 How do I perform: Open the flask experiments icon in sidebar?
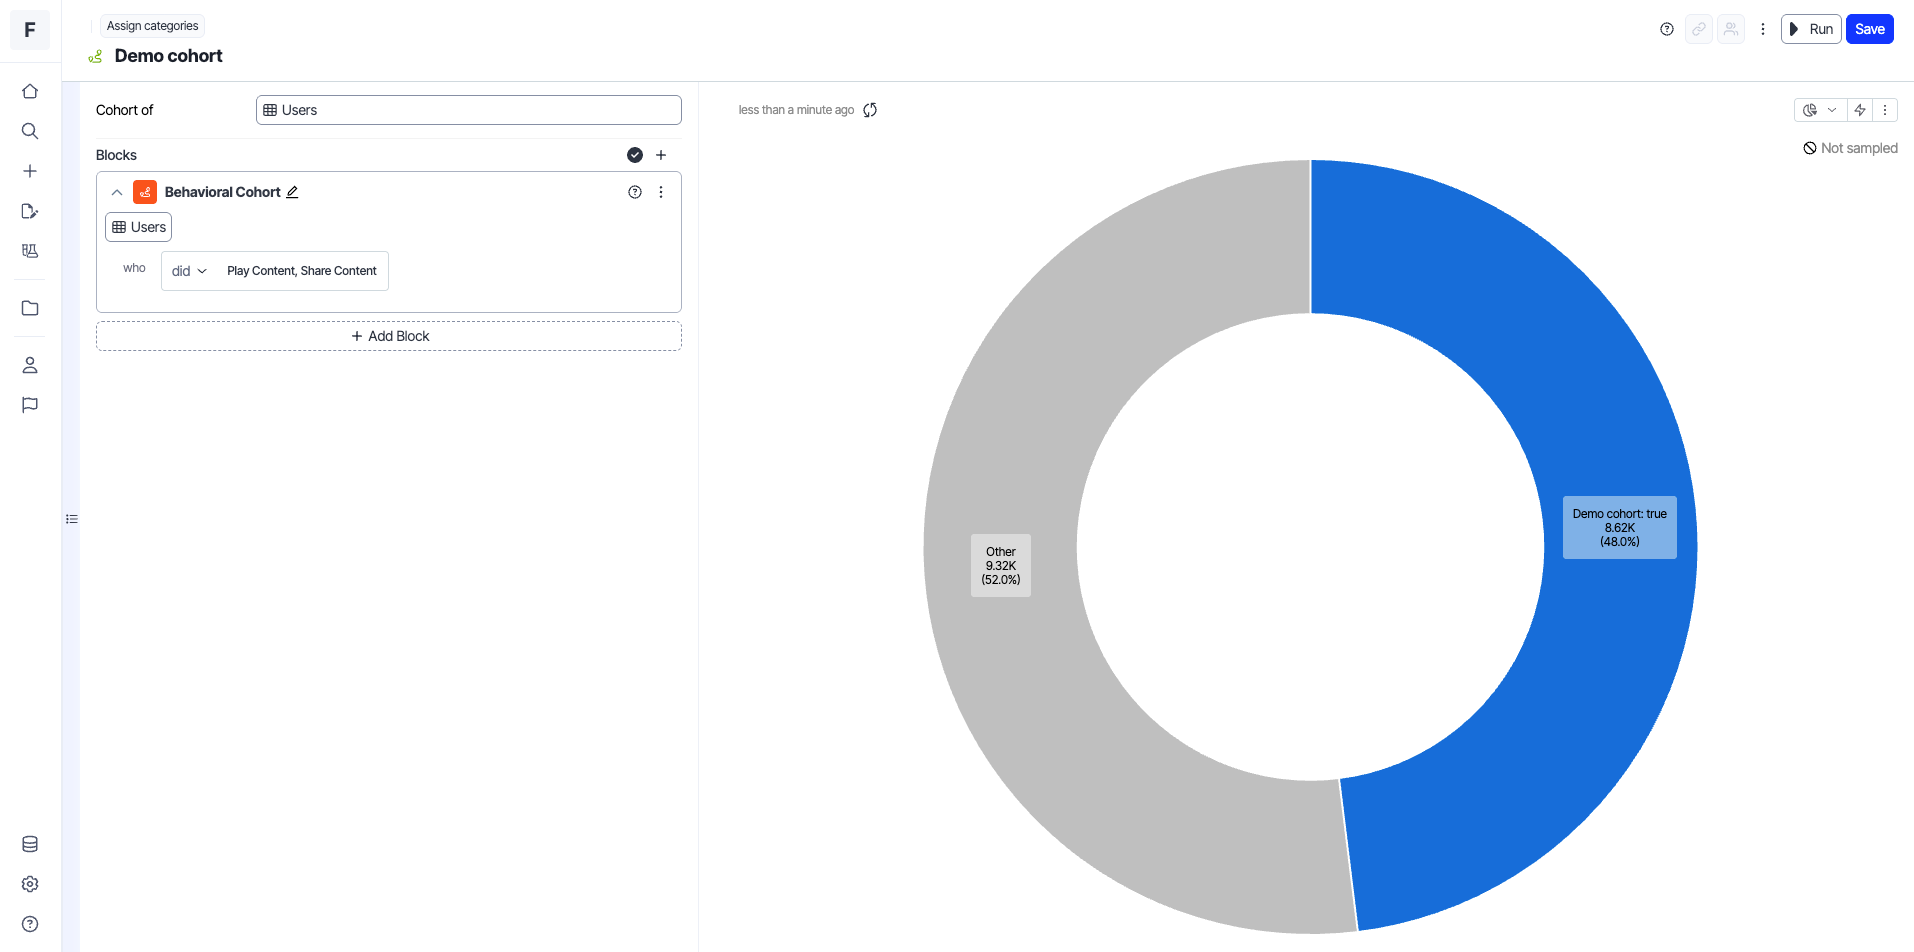coord(30,251)
